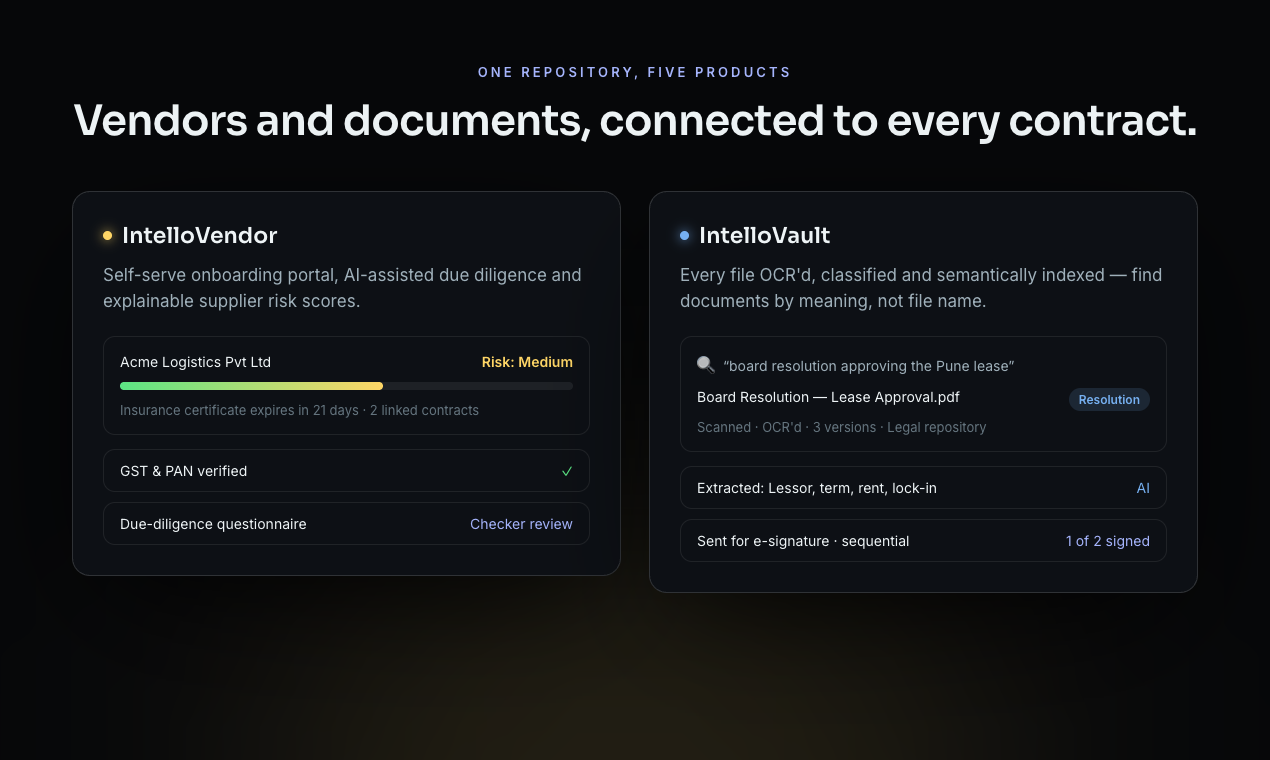
Task: Click the Acme Logistics risk progress bar
Action: 346,386
